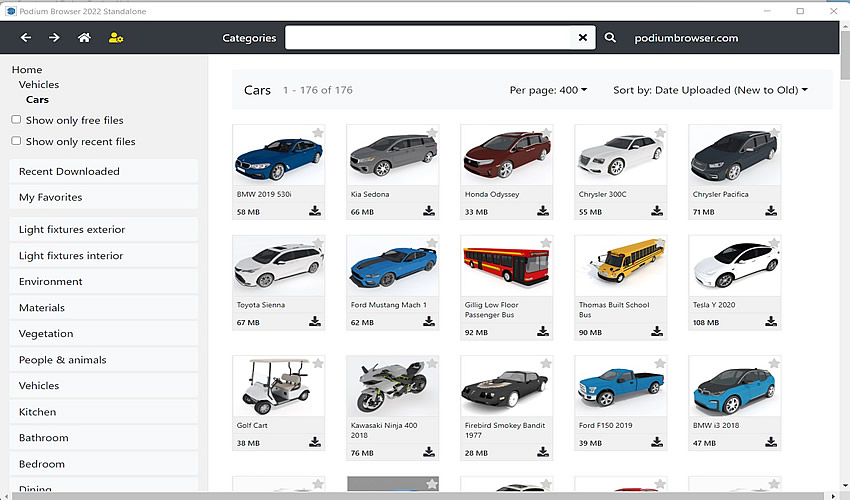Open the Tesla Y 2020 thumbnail
The image size is (850, 500).
[x=735, y=266]
